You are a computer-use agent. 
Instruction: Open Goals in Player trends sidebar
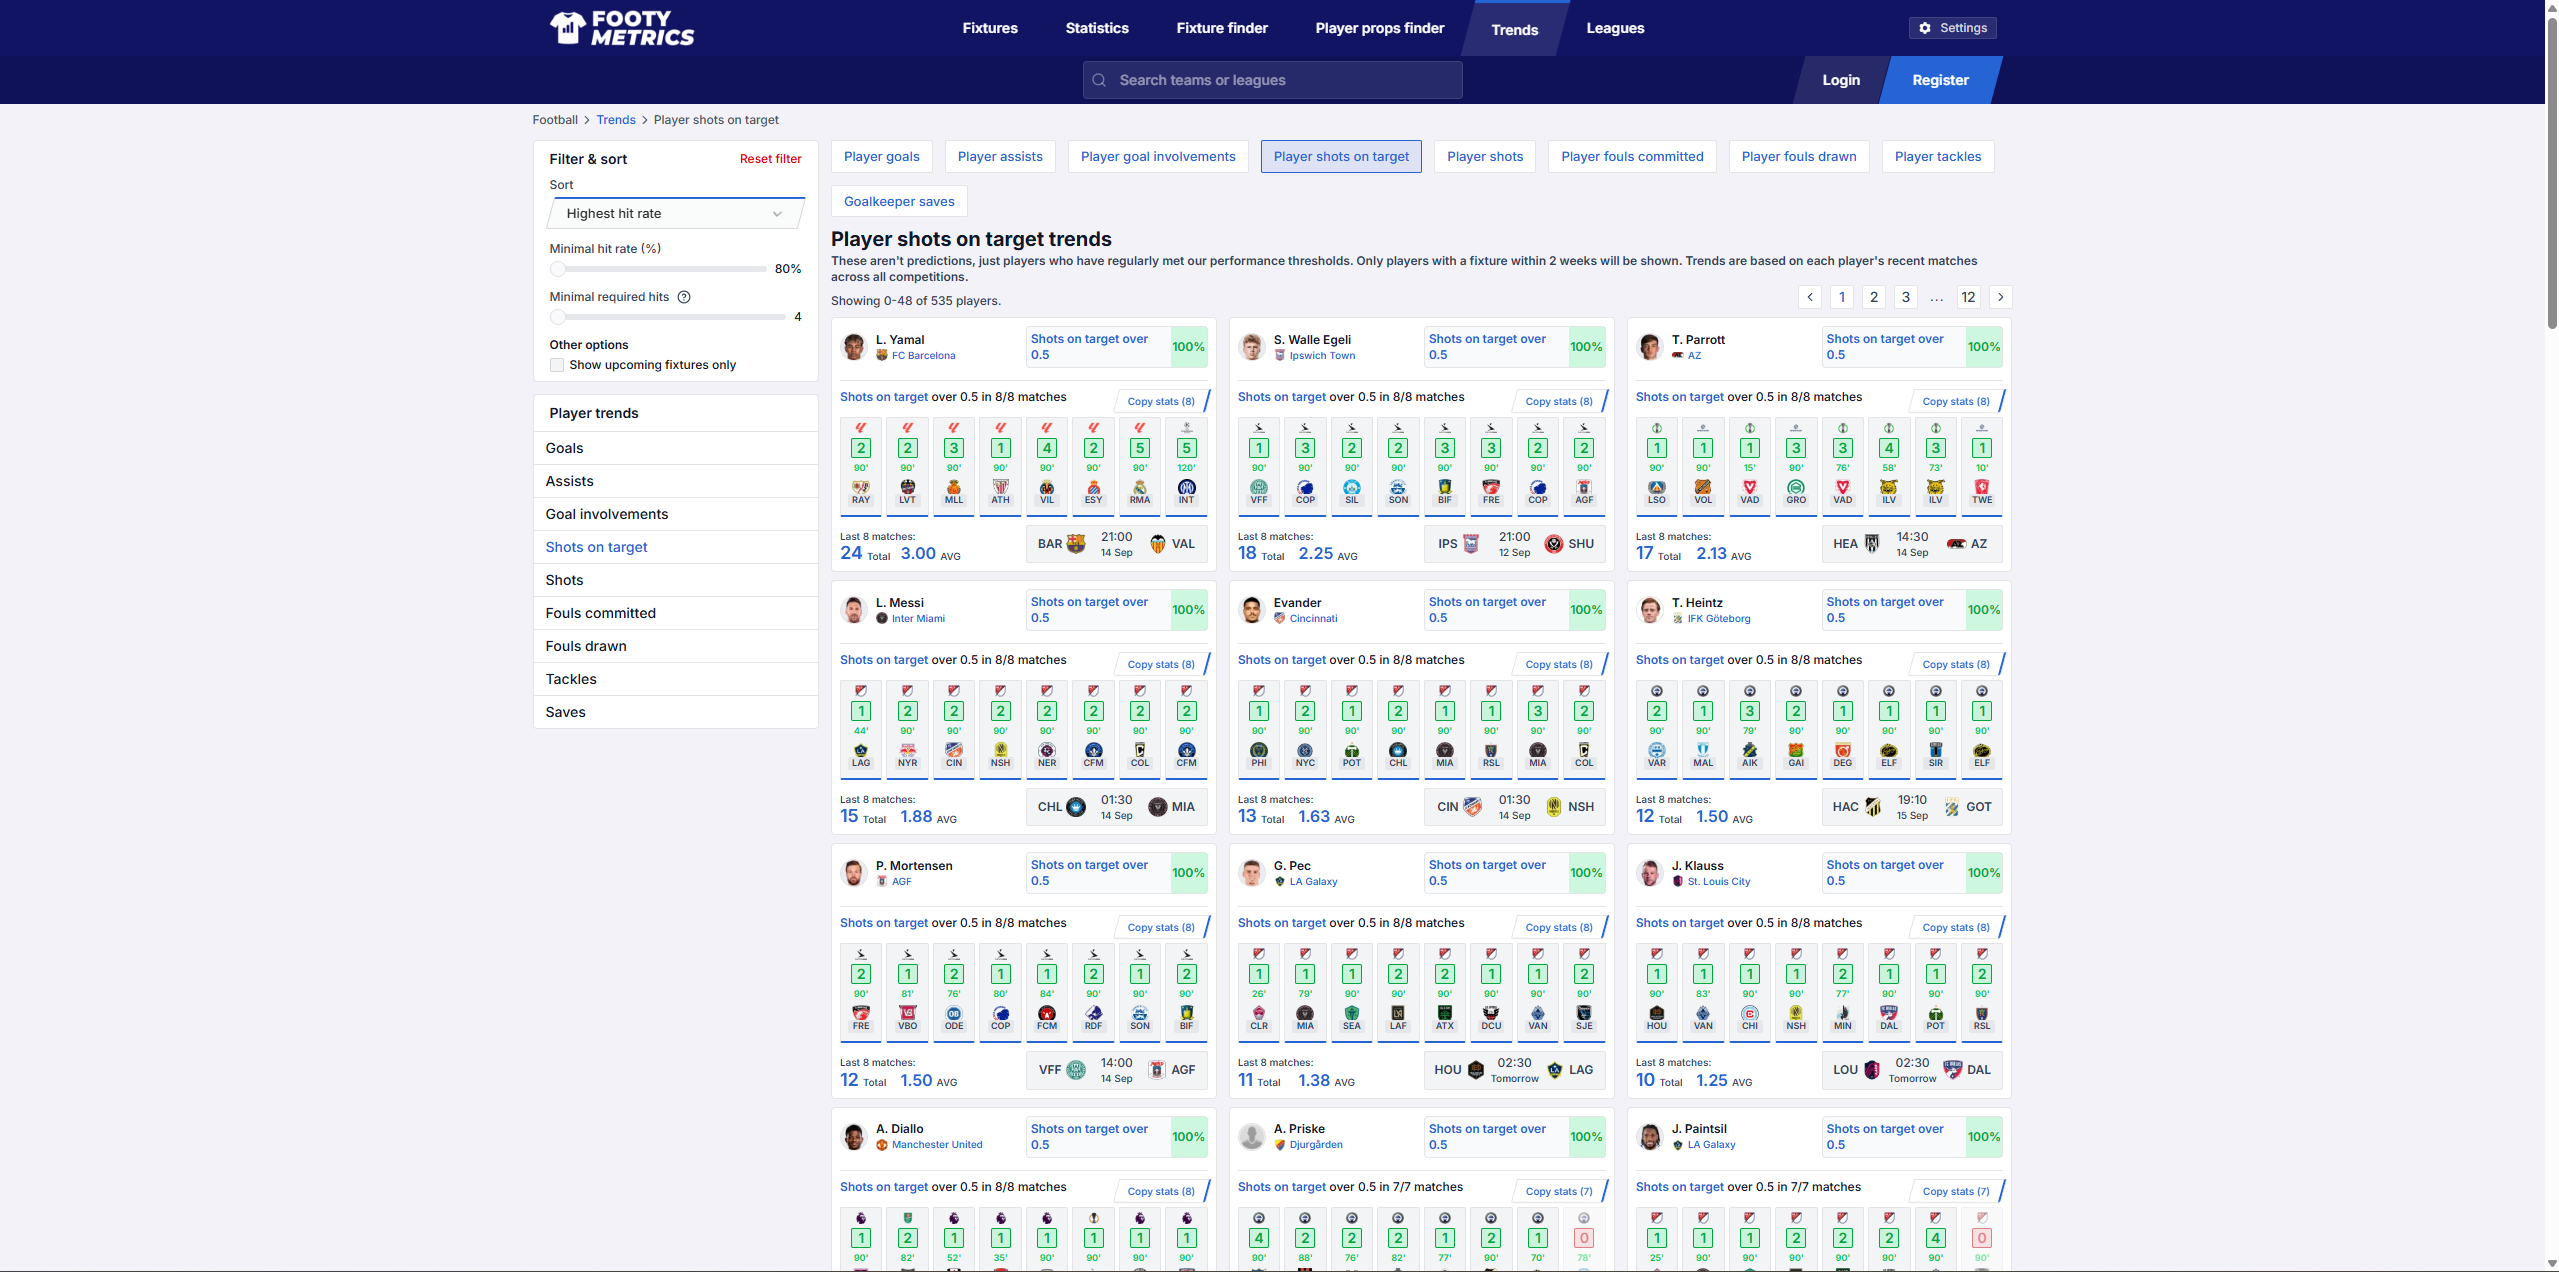pyautogui.click(x=676, y=448)
